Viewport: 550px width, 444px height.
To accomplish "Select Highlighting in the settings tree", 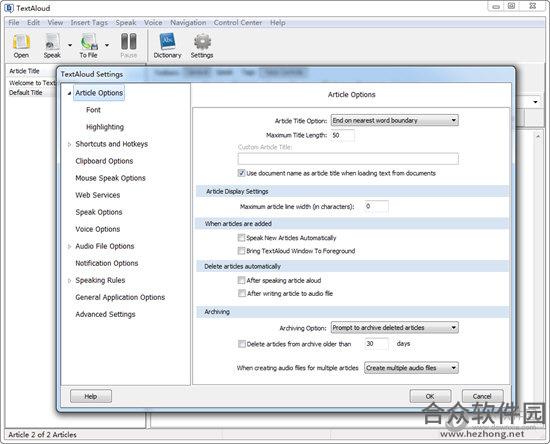I will 105,127.
